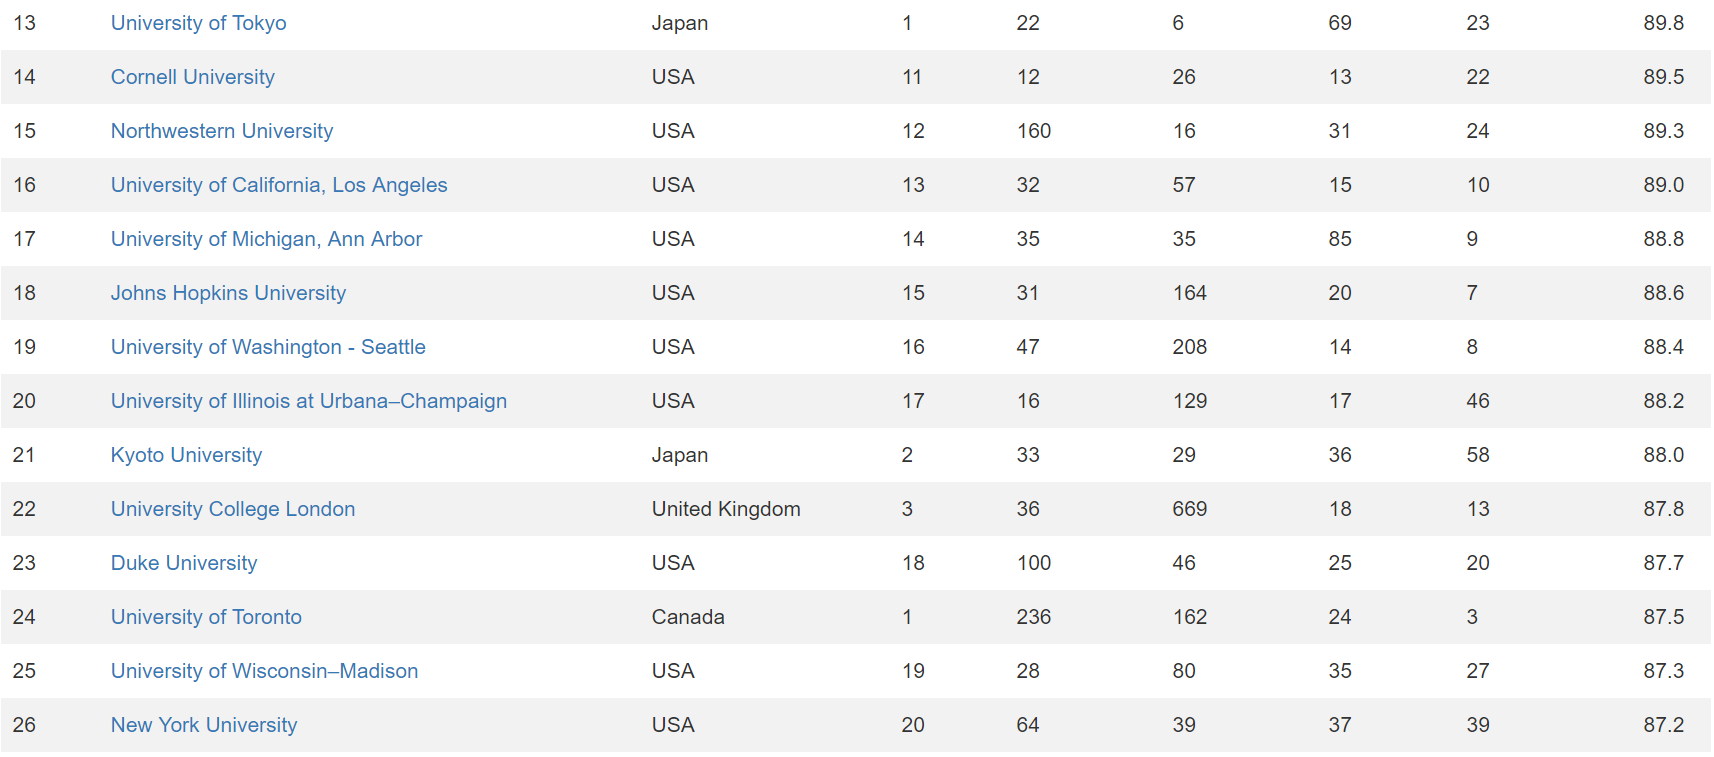Click the University College London link
The image size is (1714, 757).
pyautogui.click(x=232, y=509)
